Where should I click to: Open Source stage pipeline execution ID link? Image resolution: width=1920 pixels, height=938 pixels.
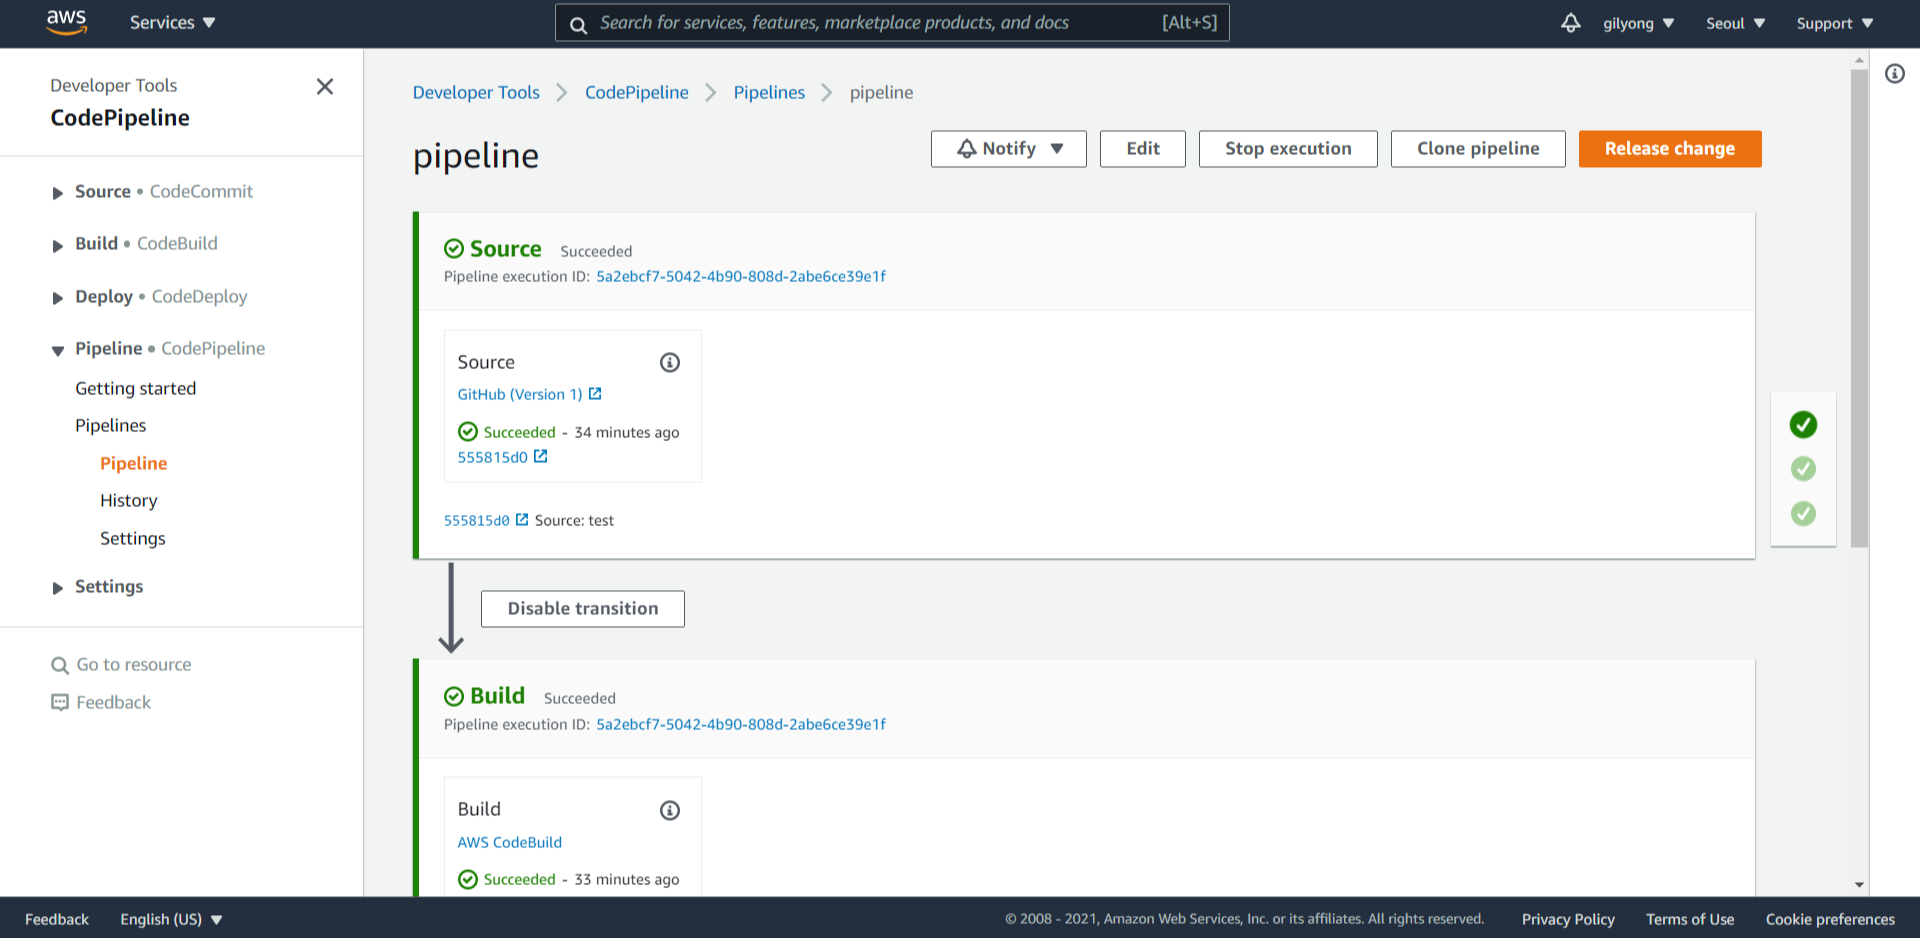[x=741, y=276]
